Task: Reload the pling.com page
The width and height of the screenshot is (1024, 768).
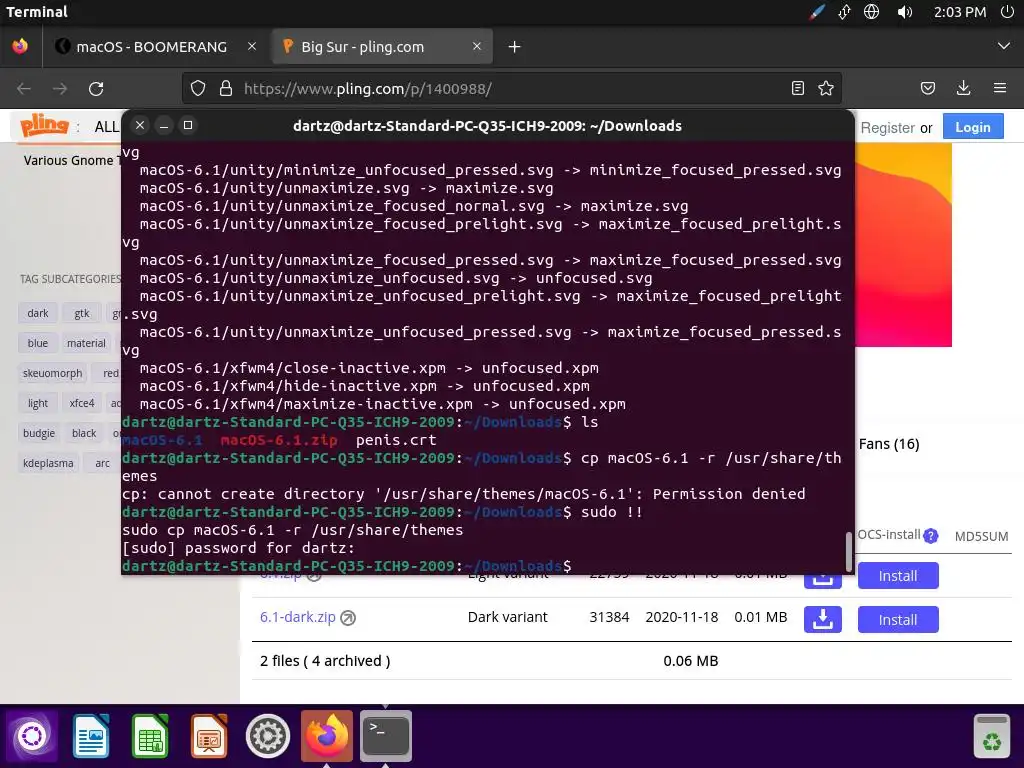Action: (96, 88)
